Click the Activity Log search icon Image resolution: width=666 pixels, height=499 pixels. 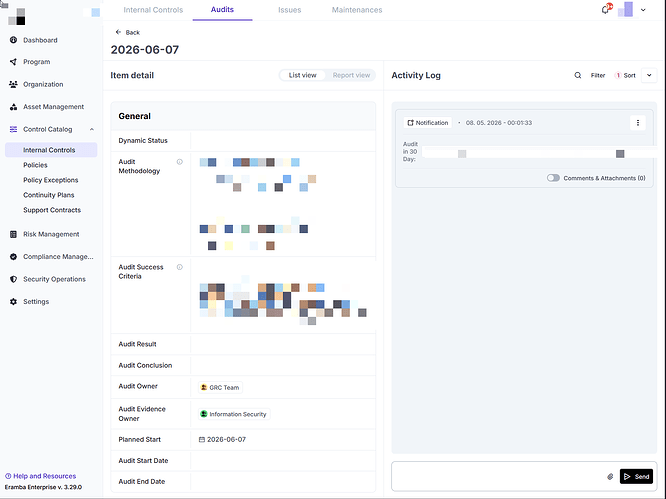[578, 75]
